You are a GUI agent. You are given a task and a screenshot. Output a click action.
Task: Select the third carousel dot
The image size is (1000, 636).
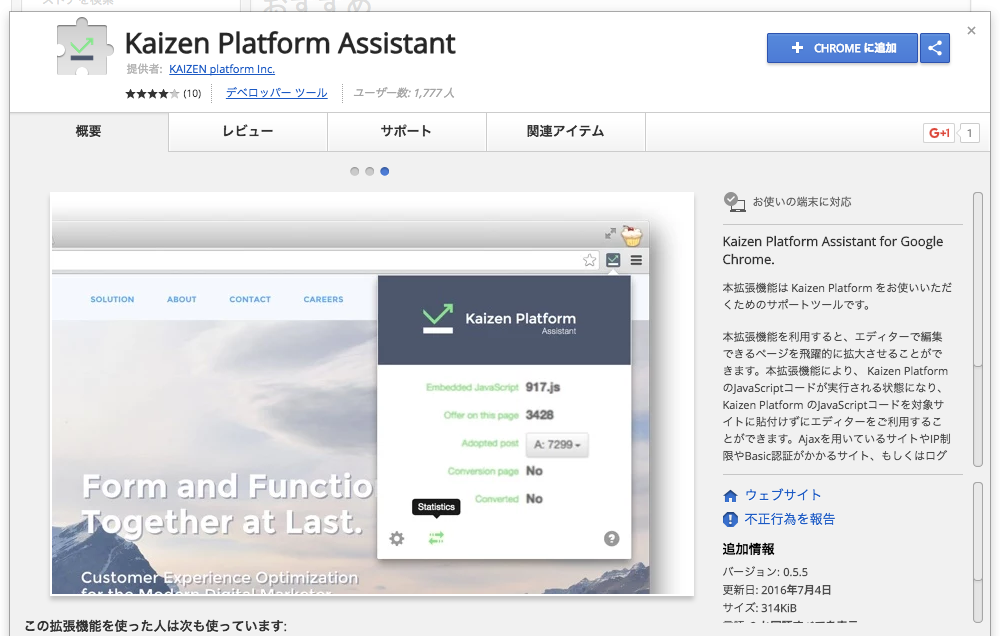[385, 171]
